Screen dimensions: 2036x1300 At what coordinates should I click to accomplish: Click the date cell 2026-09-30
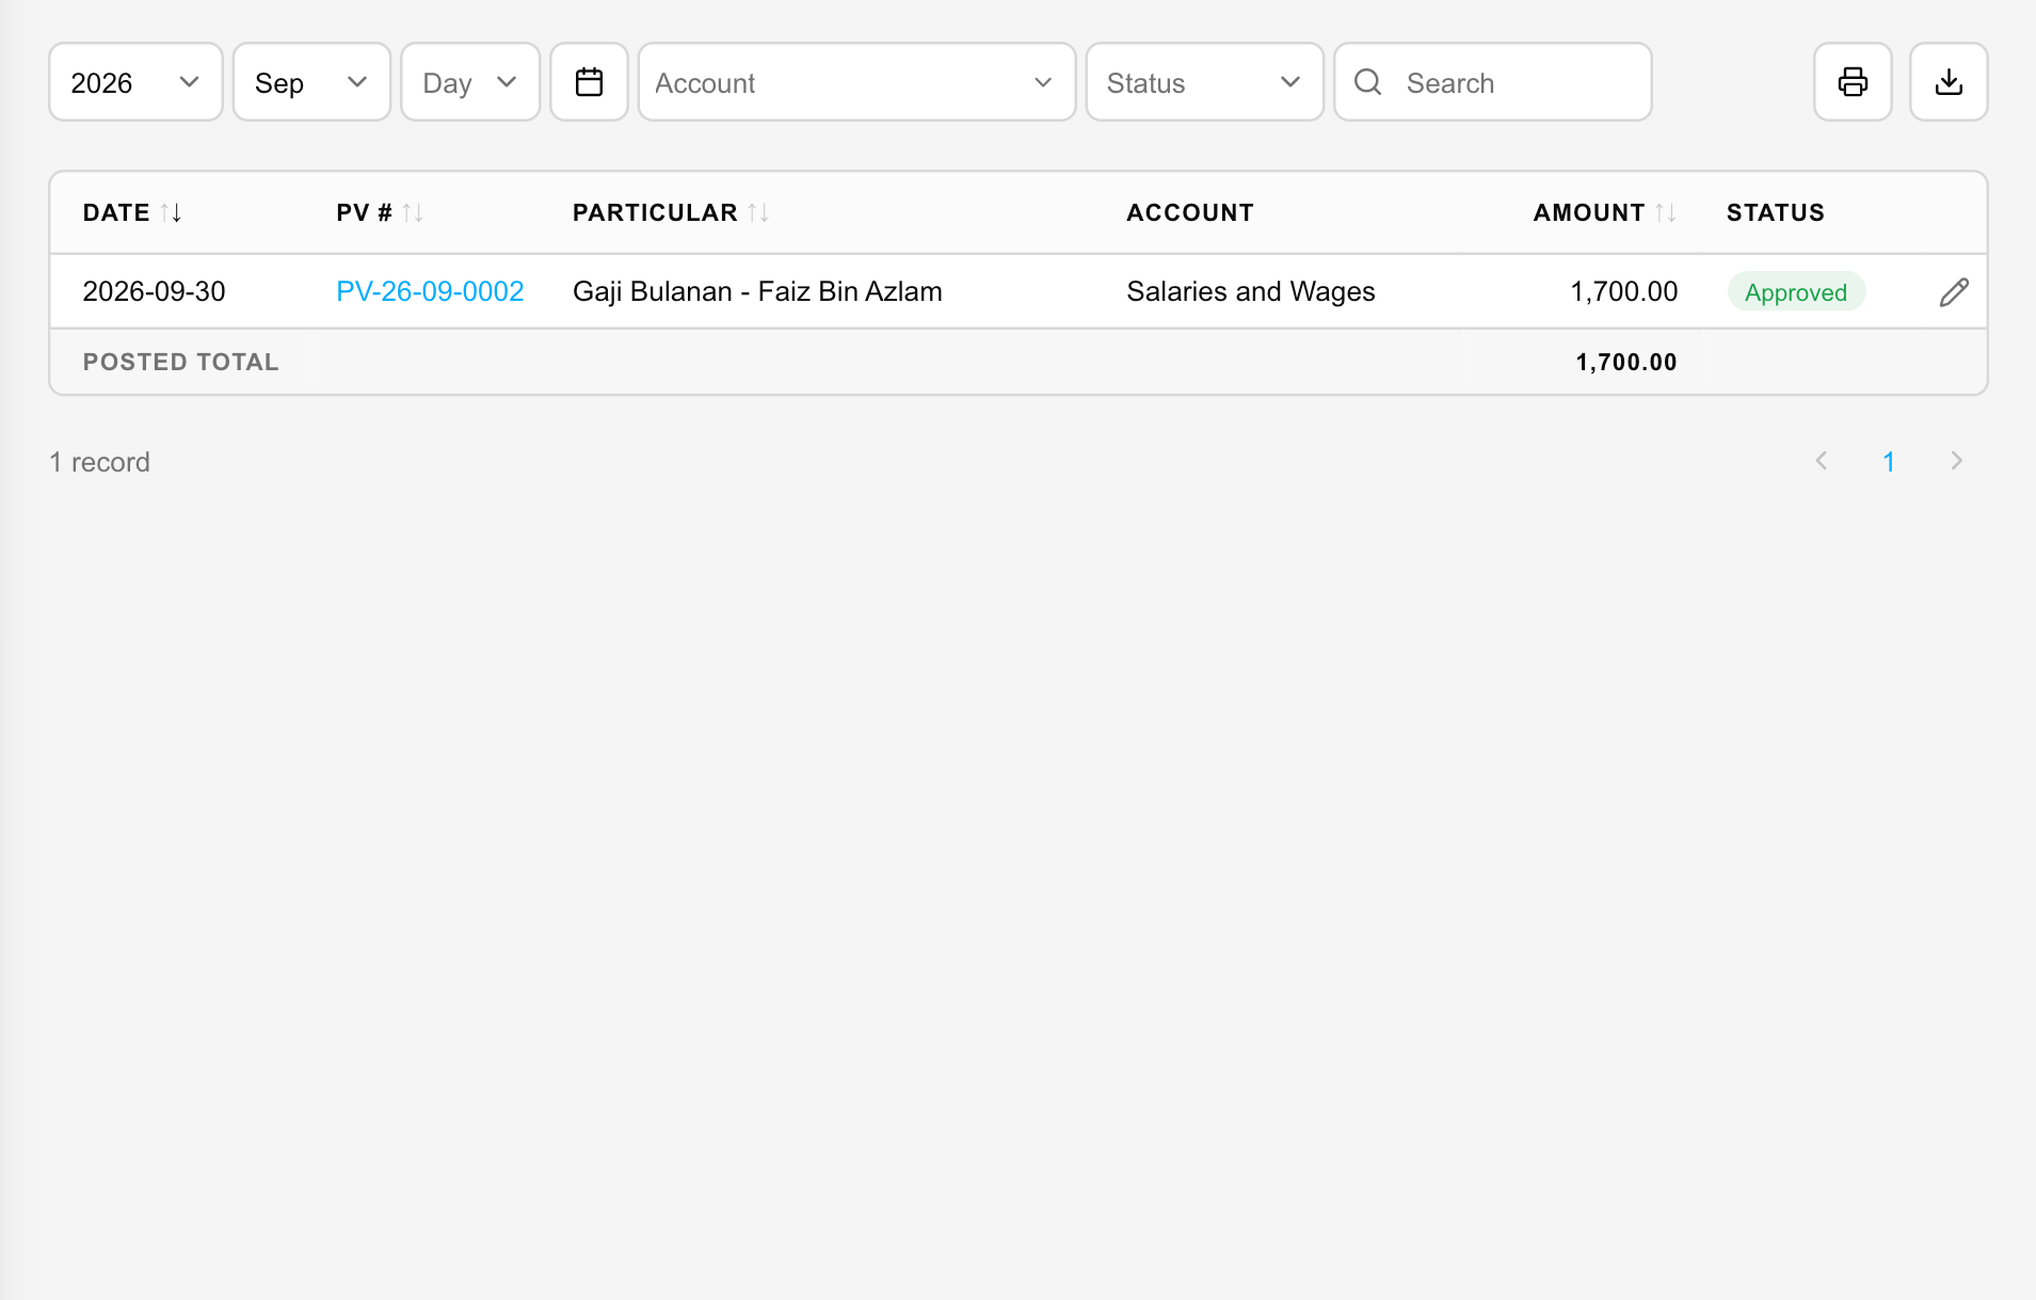pos(154,292)
